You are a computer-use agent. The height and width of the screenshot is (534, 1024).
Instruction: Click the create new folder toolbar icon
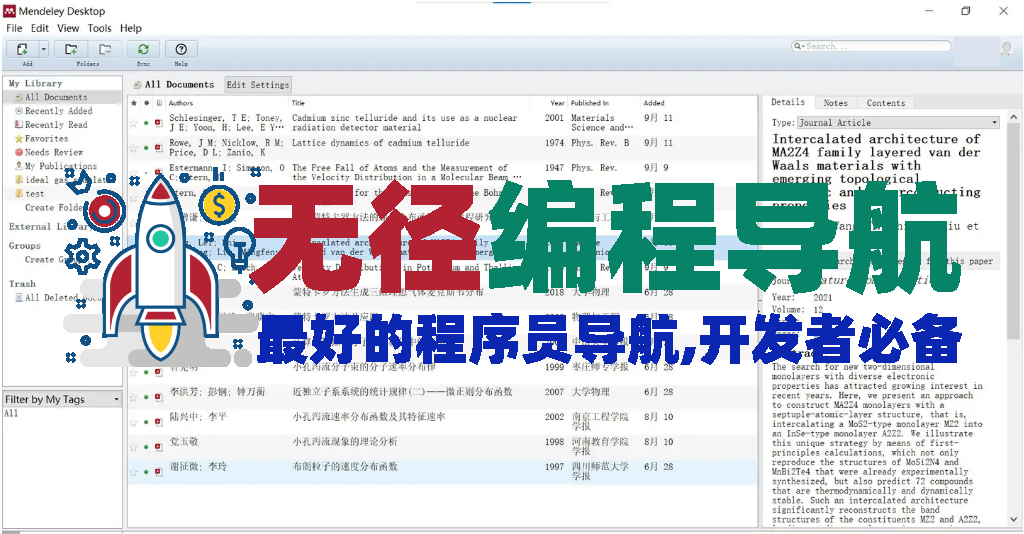click(71, 49)
